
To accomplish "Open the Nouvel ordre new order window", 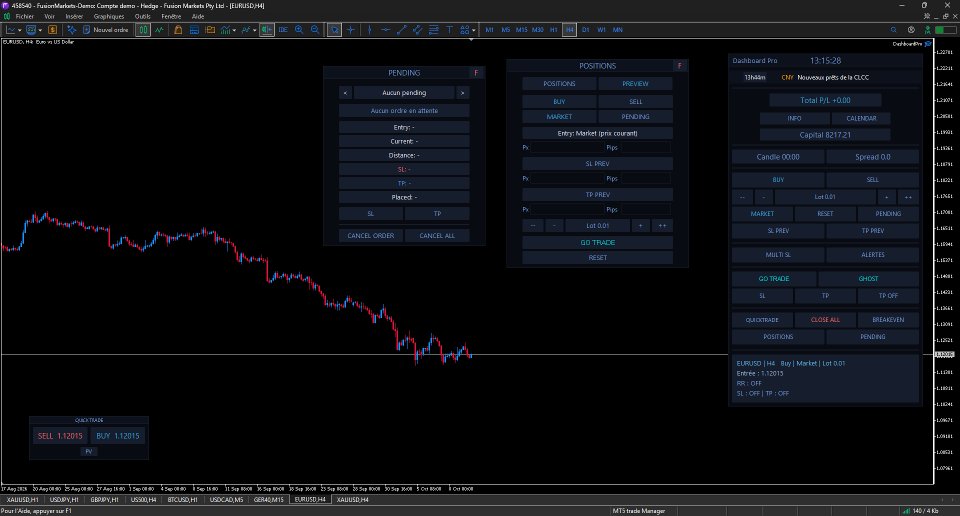I will click(x=105, y=29).
